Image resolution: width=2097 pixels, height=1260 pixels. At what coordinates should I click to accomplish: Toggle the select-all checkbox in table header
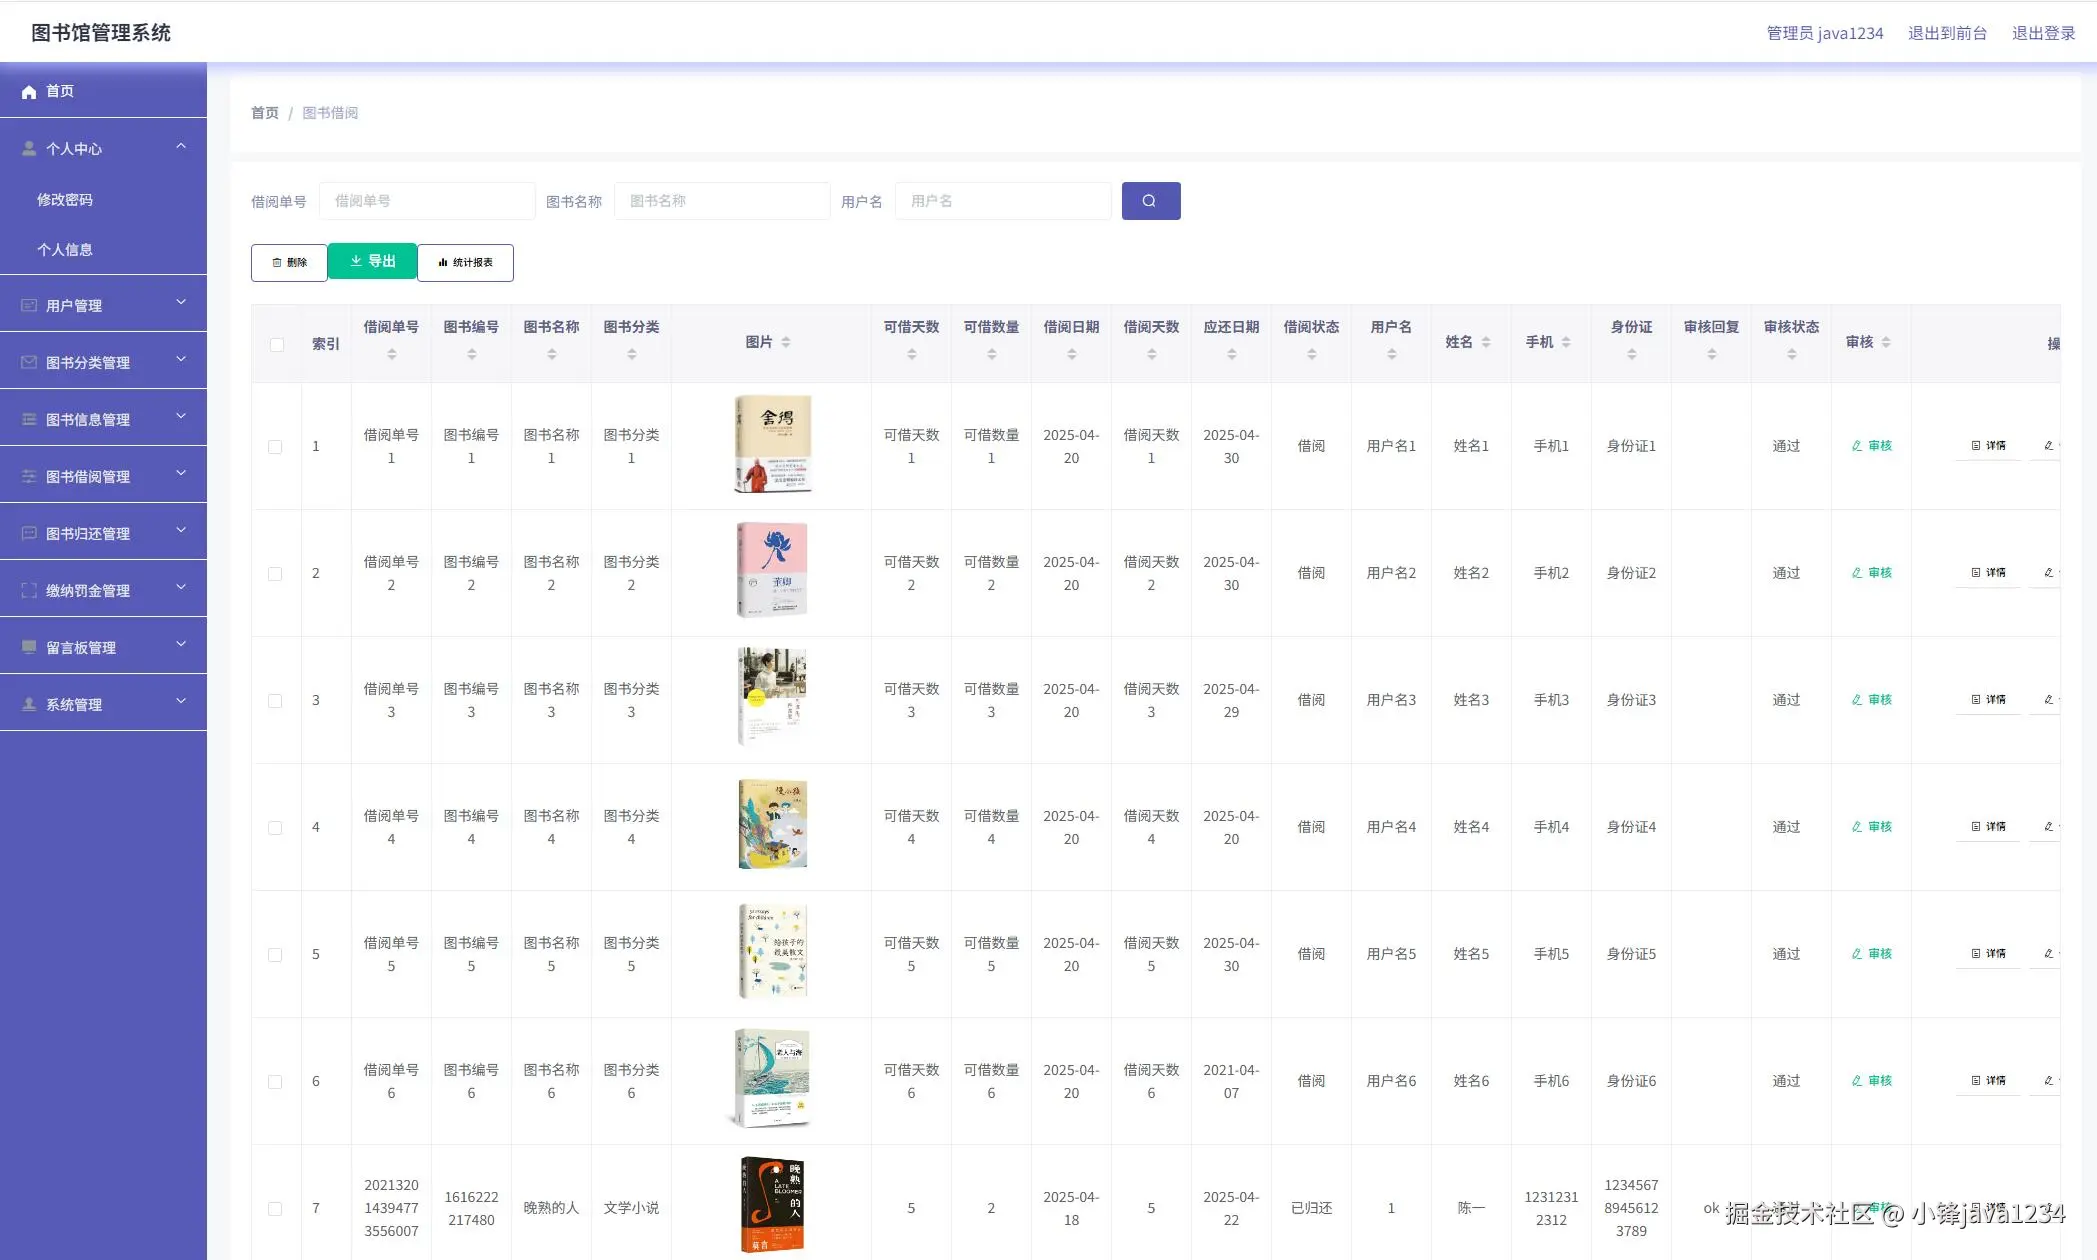click(x=276, y=345)
